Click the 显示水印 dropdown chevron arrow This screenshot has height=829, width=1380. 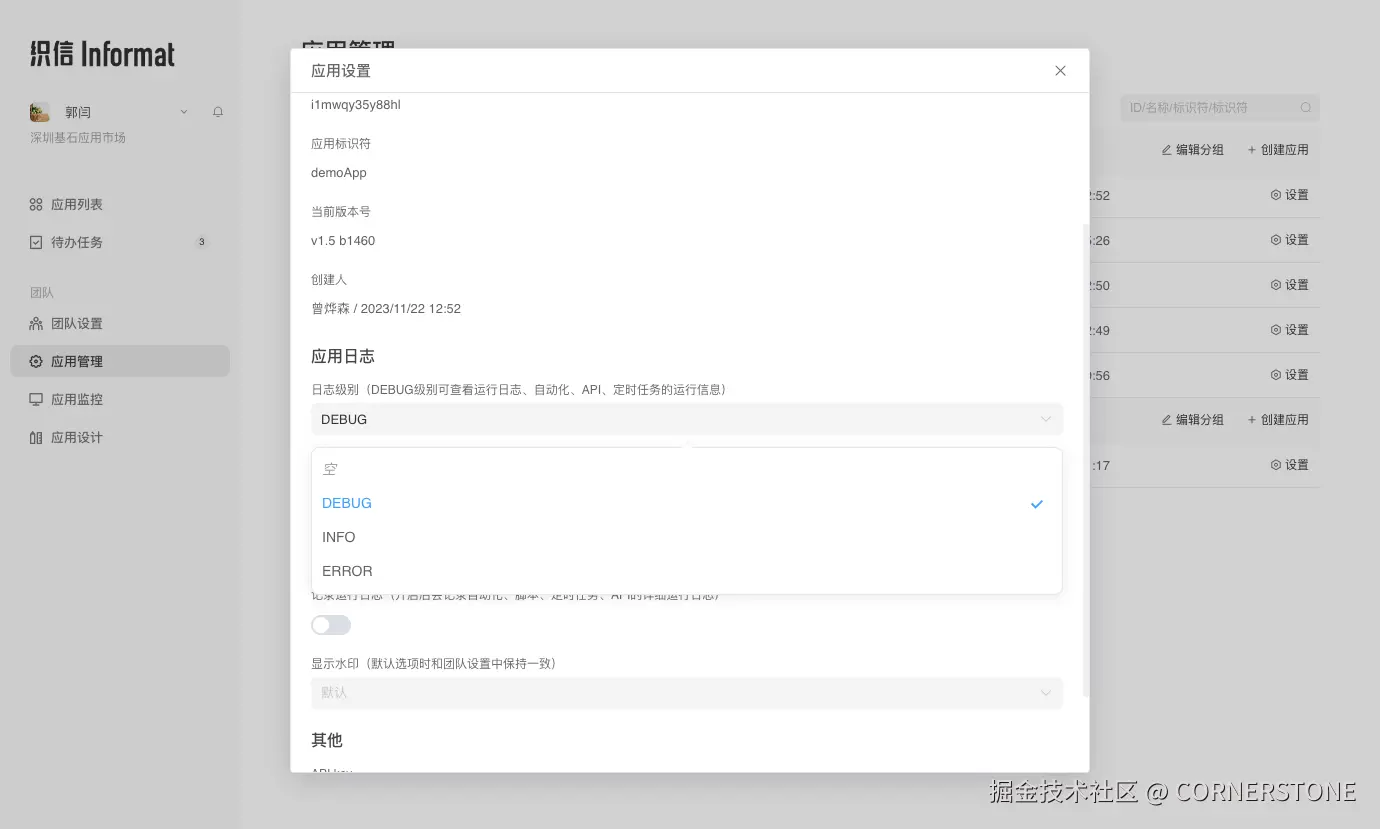coord(1046,693)
